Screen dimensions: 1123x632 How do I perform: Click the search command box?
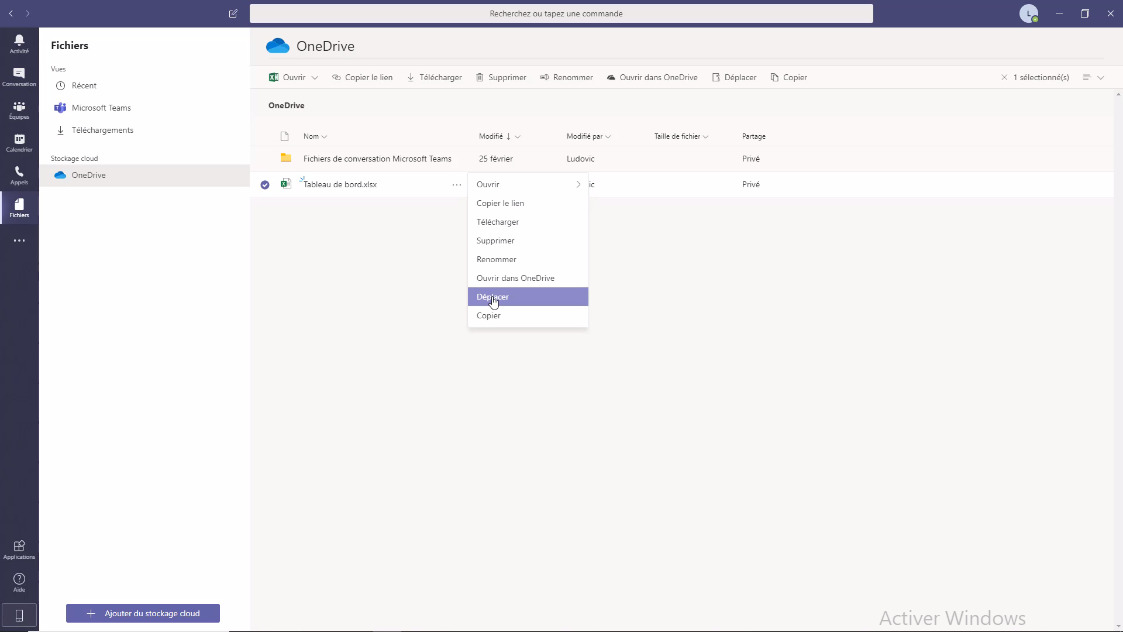click(561, 14)
